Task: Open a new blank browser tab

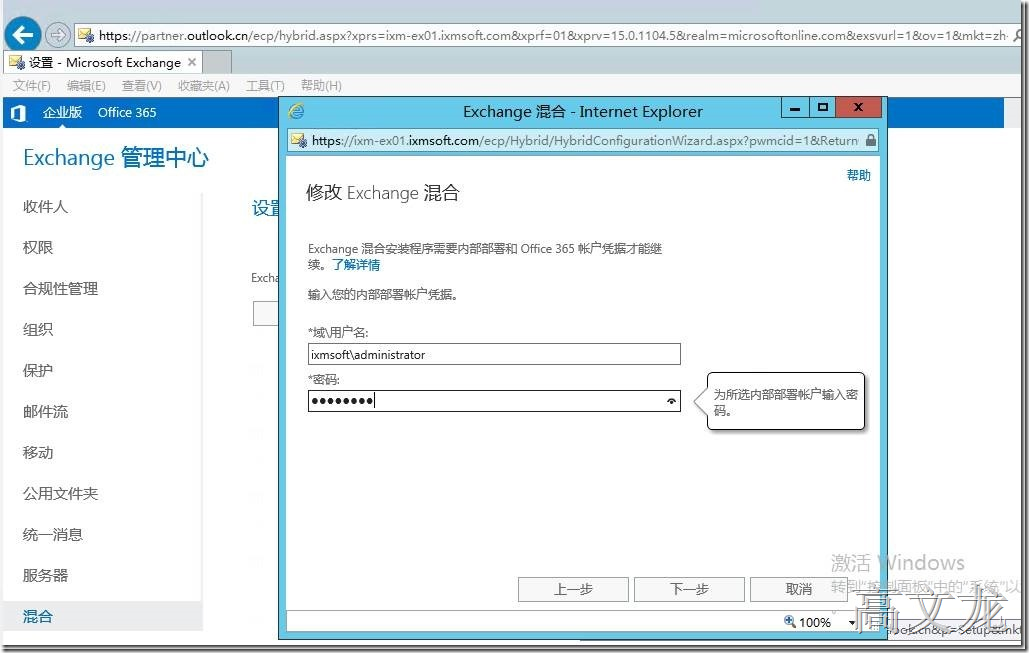Action: point(217,63)
